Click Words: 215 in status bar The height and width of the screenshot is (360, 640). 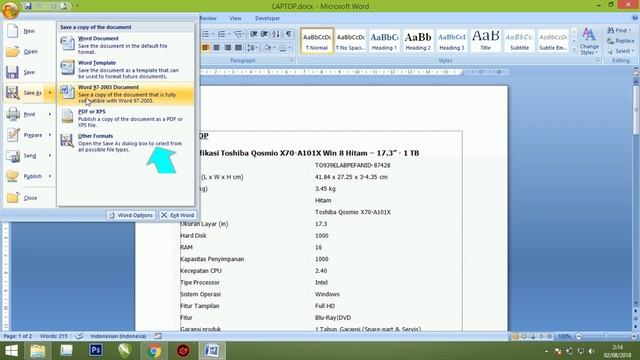pyautogui.click(x=53, y=336)
